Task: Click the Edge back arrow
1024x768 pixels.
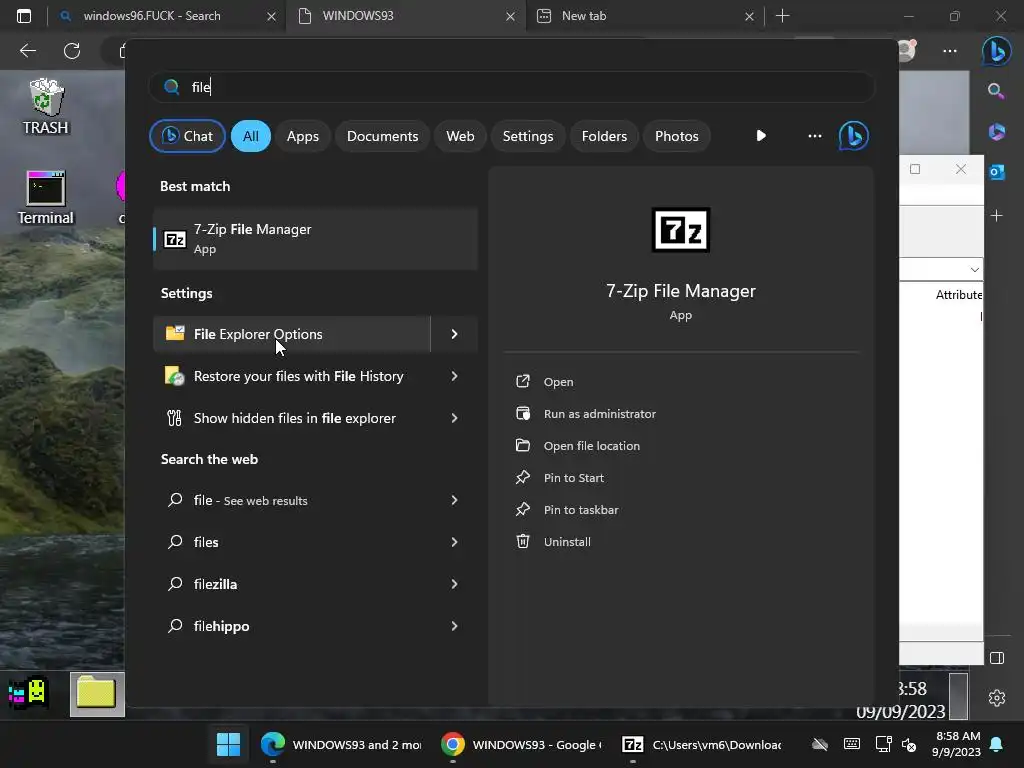Action: click(x=27, y=51)
